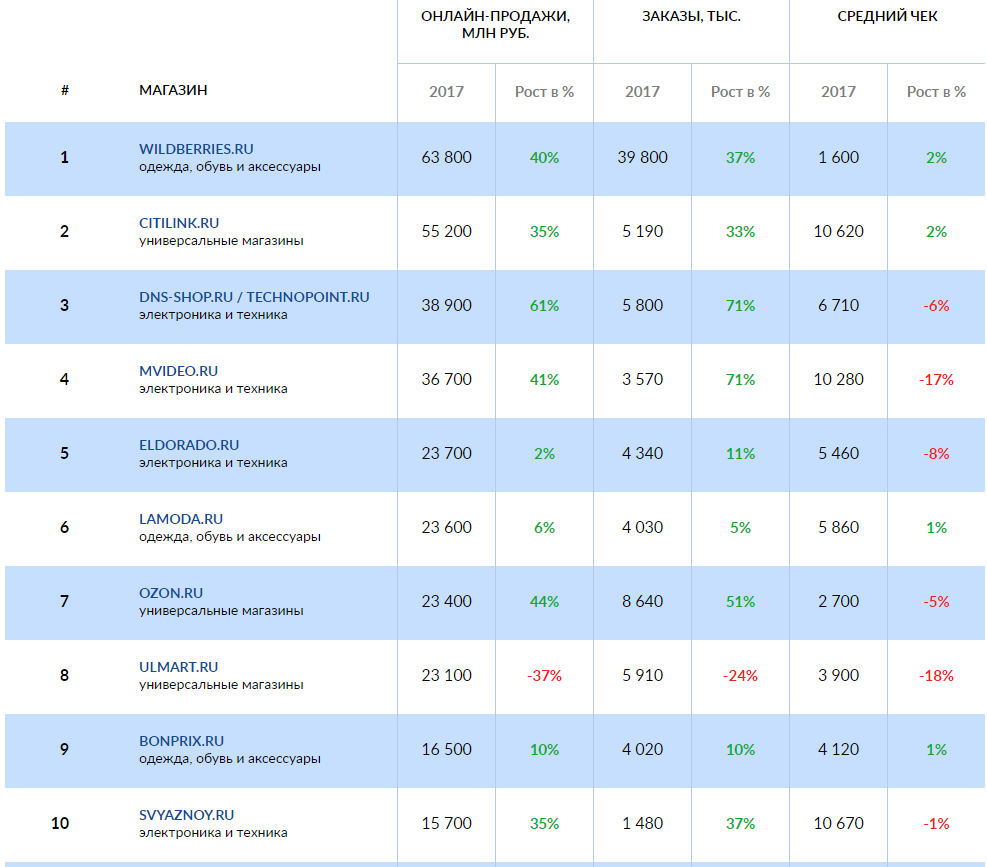The image size is (987, 867).
Task: Select Ulmart sales growth -37%
Action: click(544, 676)
